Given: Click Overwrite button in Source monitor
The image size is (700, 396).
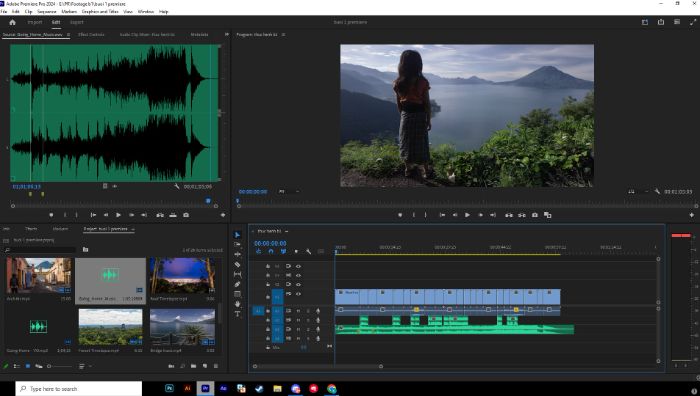Looking at the screenshot, I should click(x=173, y=215).
